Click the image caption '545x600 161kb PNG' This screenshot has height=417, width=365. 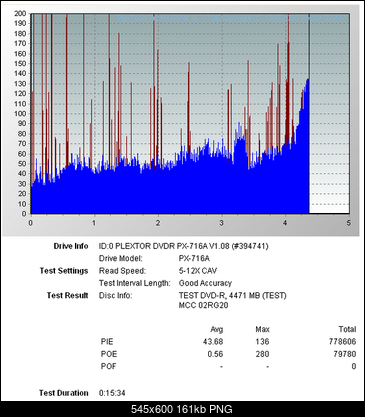point(182,409)
